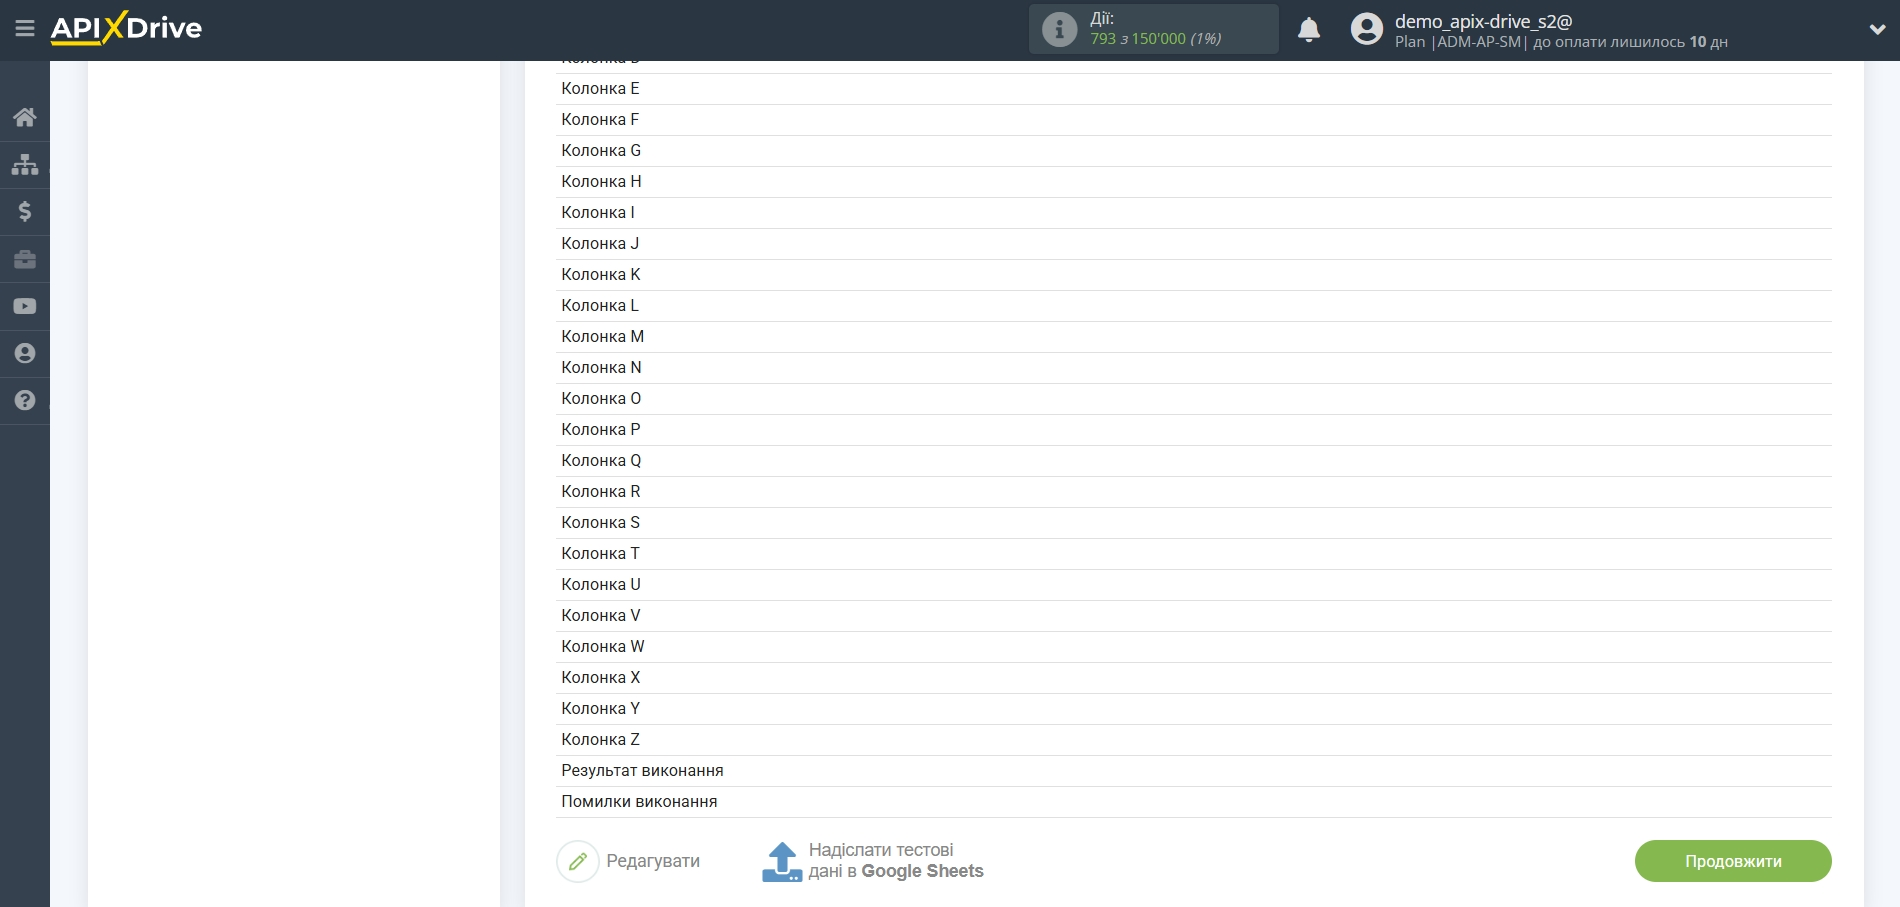Select the Колонка U row
Viewport: 1900px width, 907px height.
pos(1194,585)
